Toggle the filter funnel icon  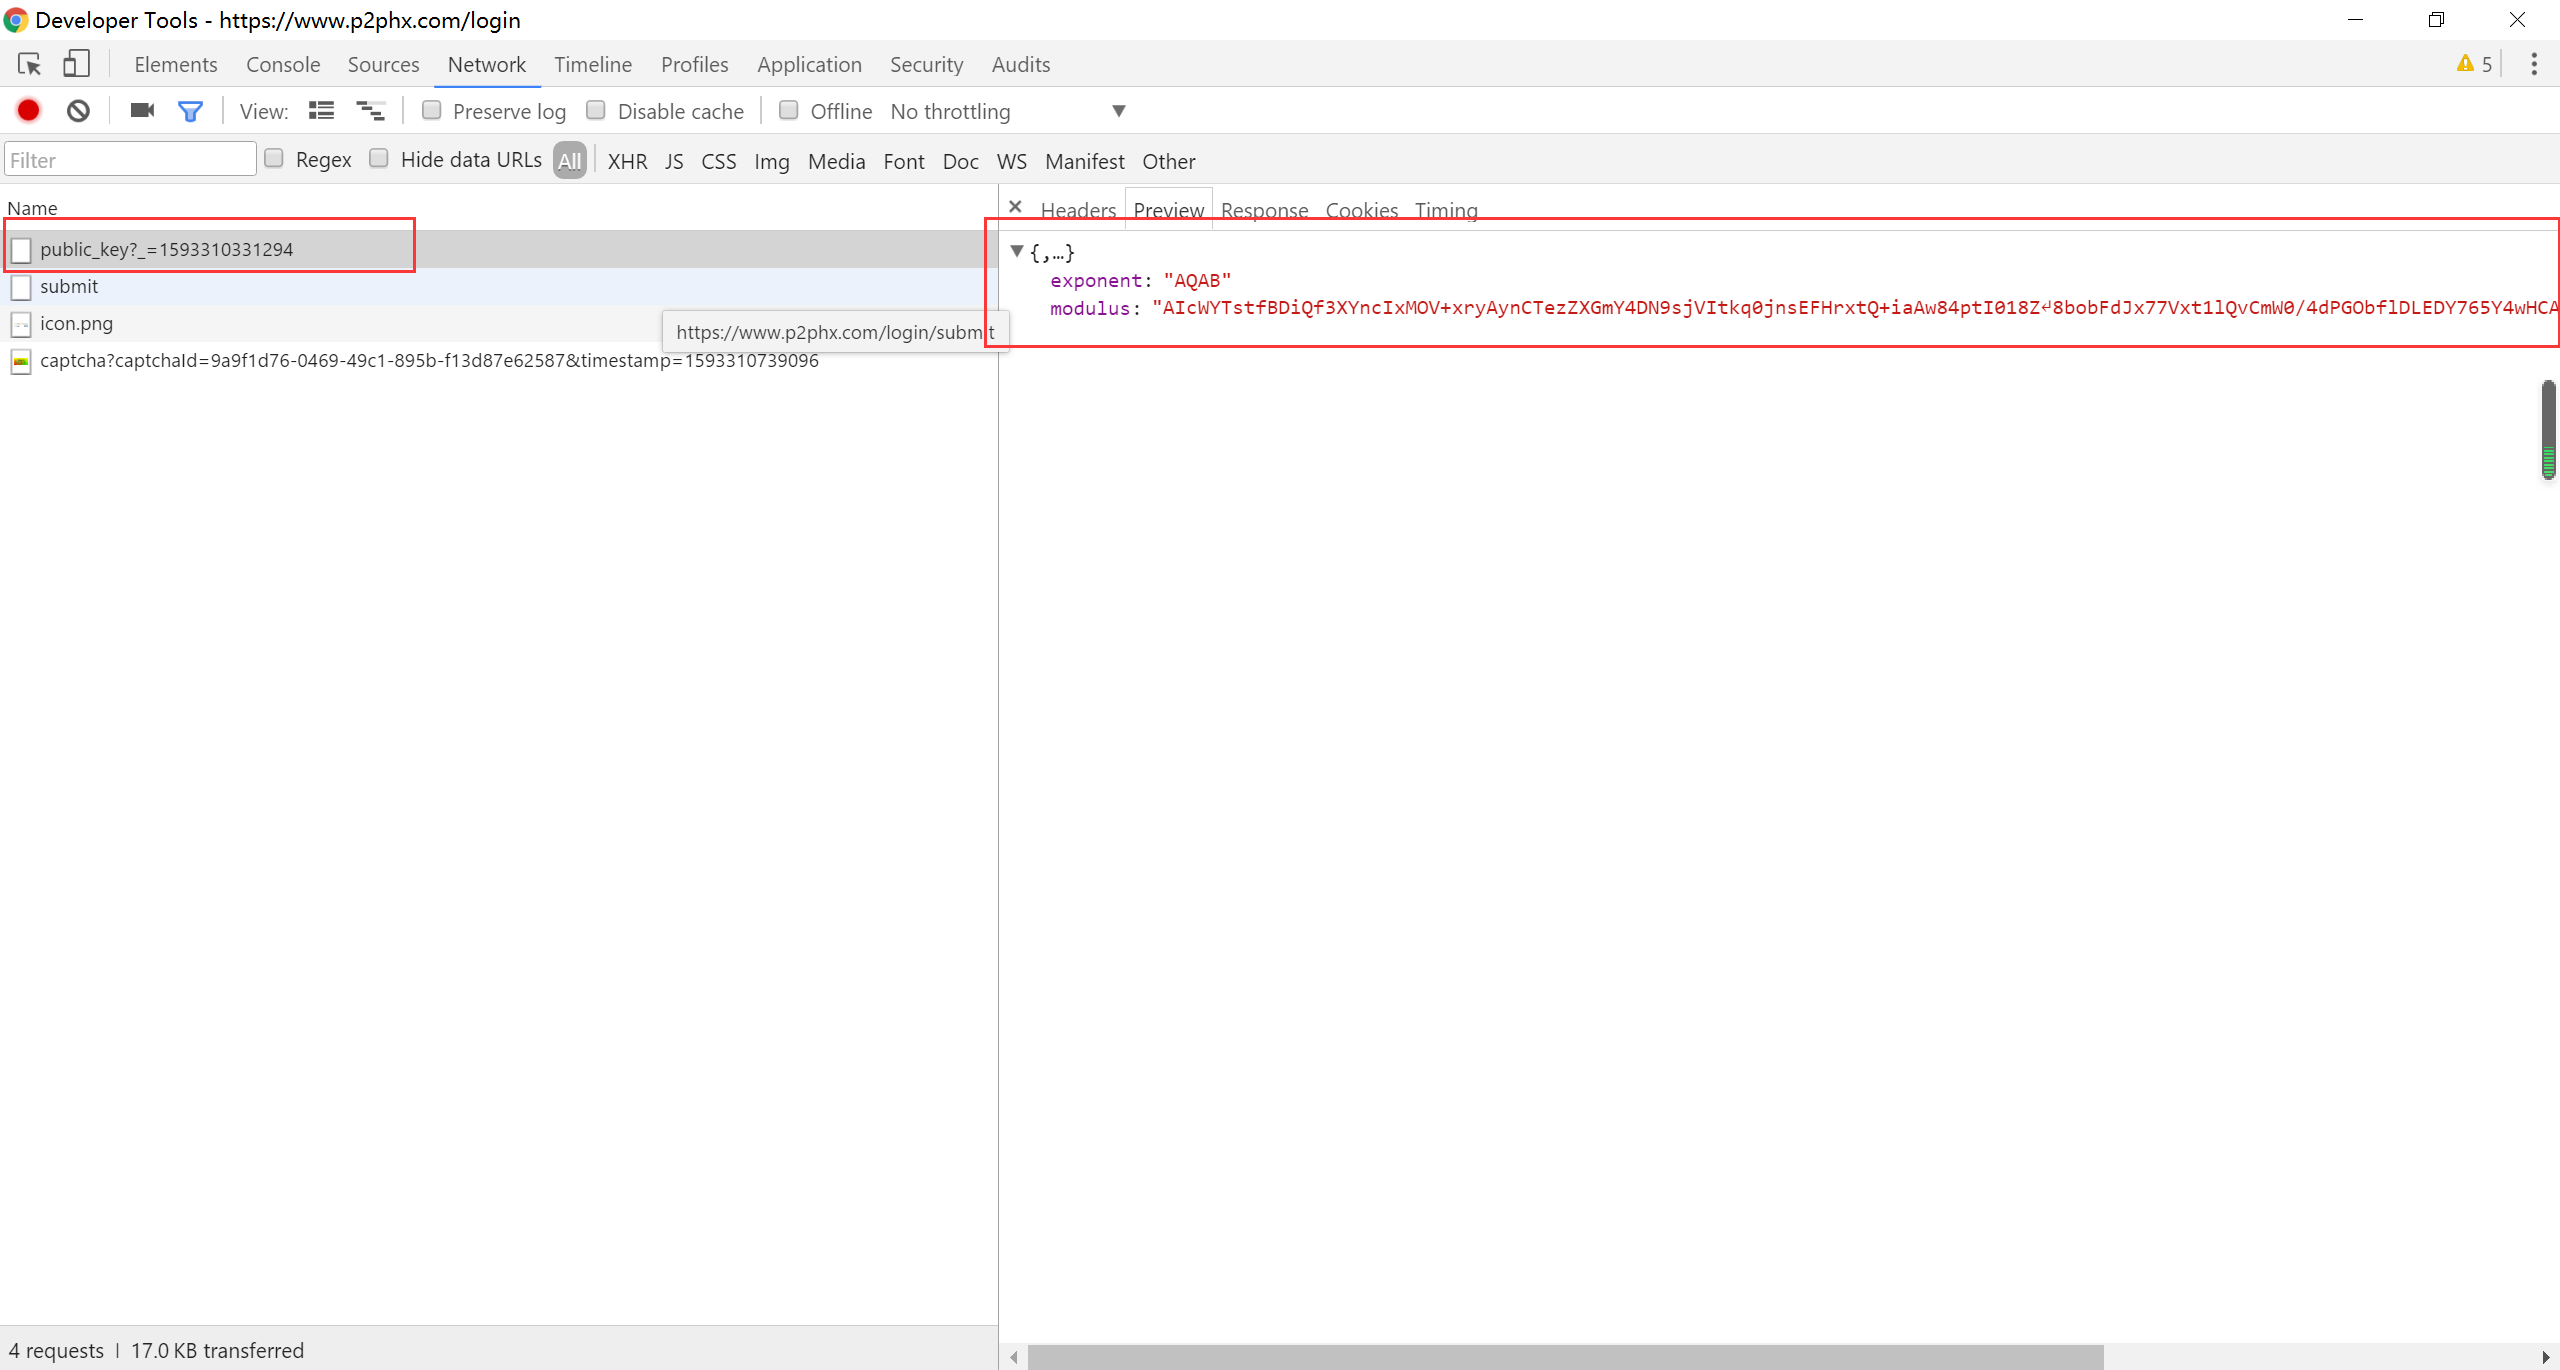(x=190, y=111)
